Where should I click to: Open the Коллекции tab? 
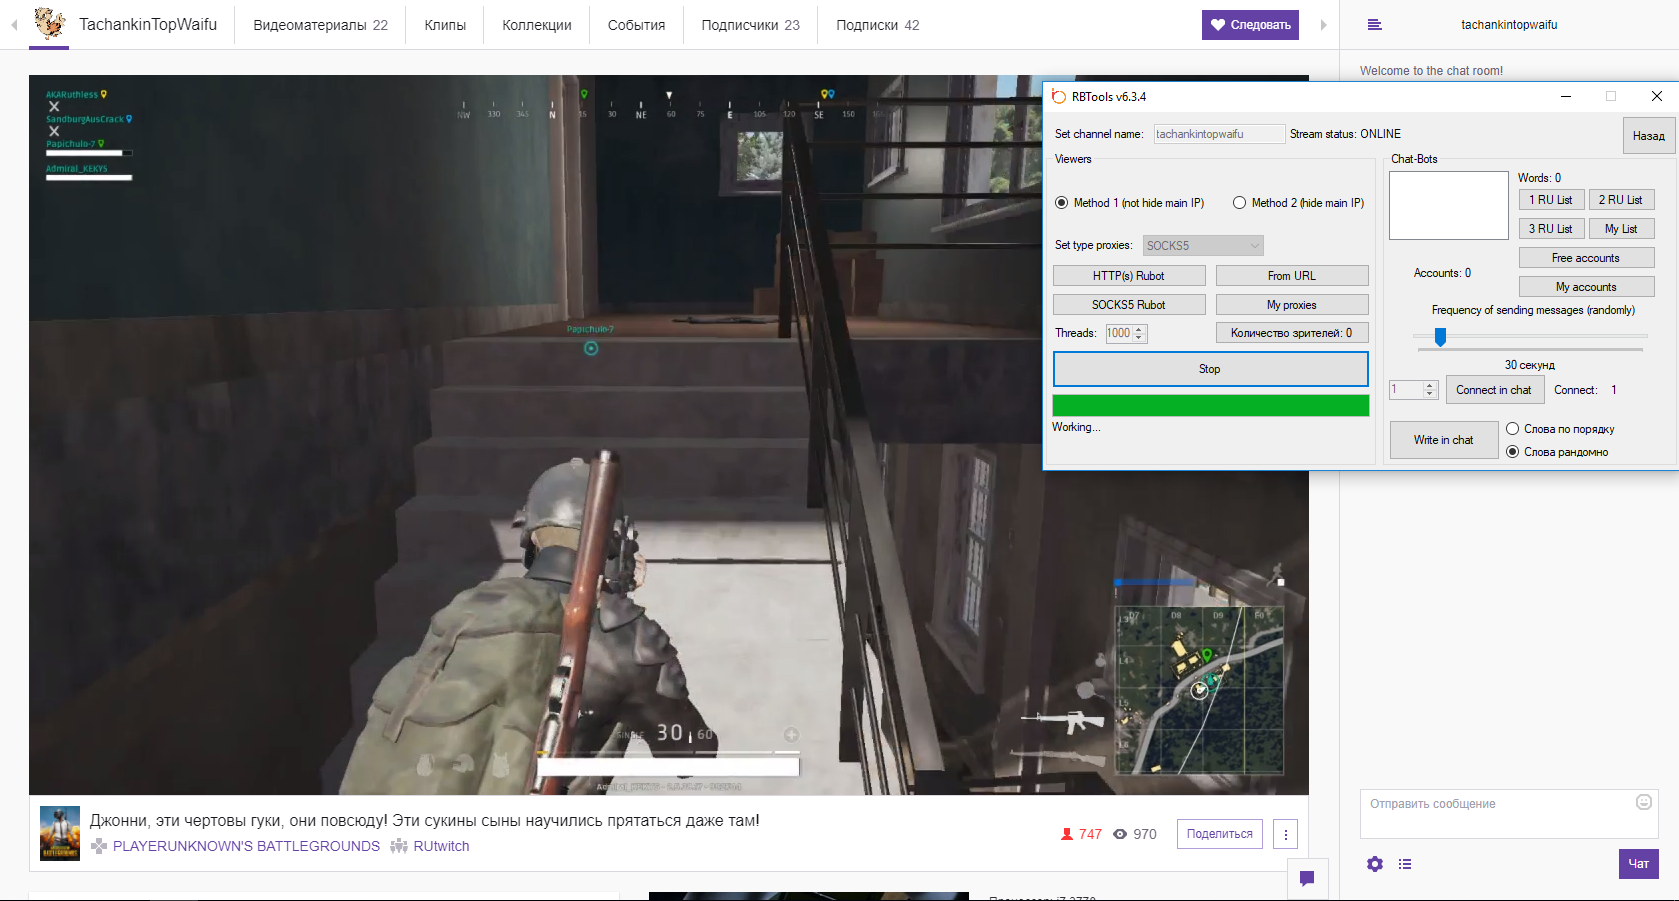pyautogui.click(x=537, y=25)
